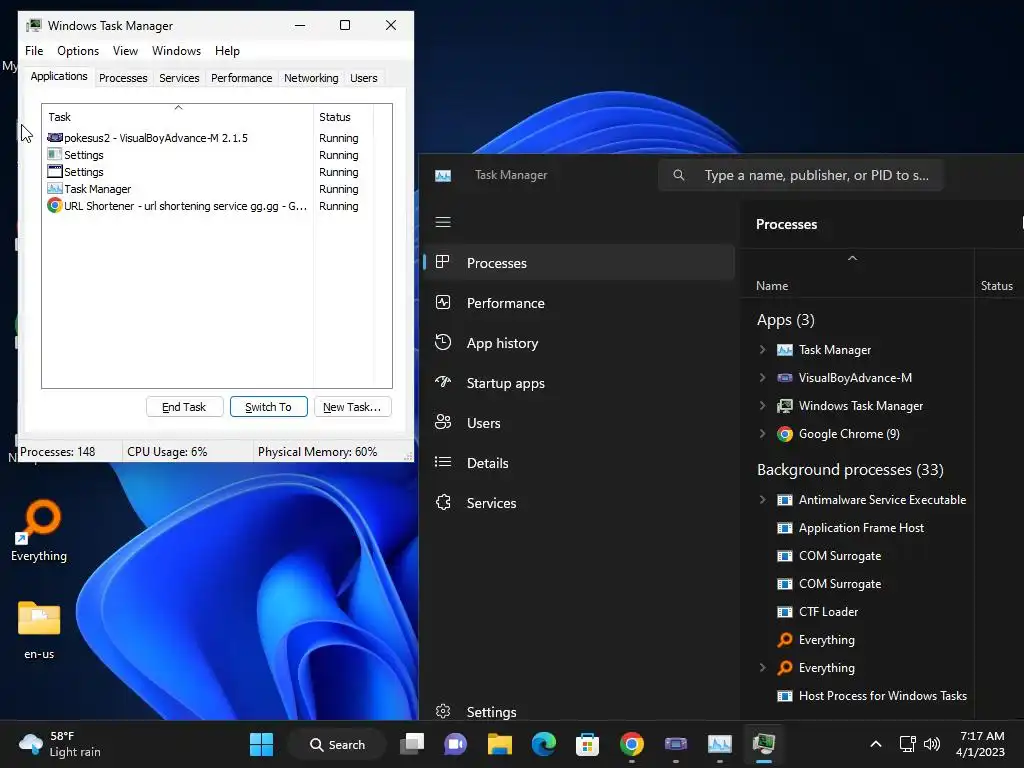
Task: Expand the Task Manager app group
Action: click(x=762, y=349)
